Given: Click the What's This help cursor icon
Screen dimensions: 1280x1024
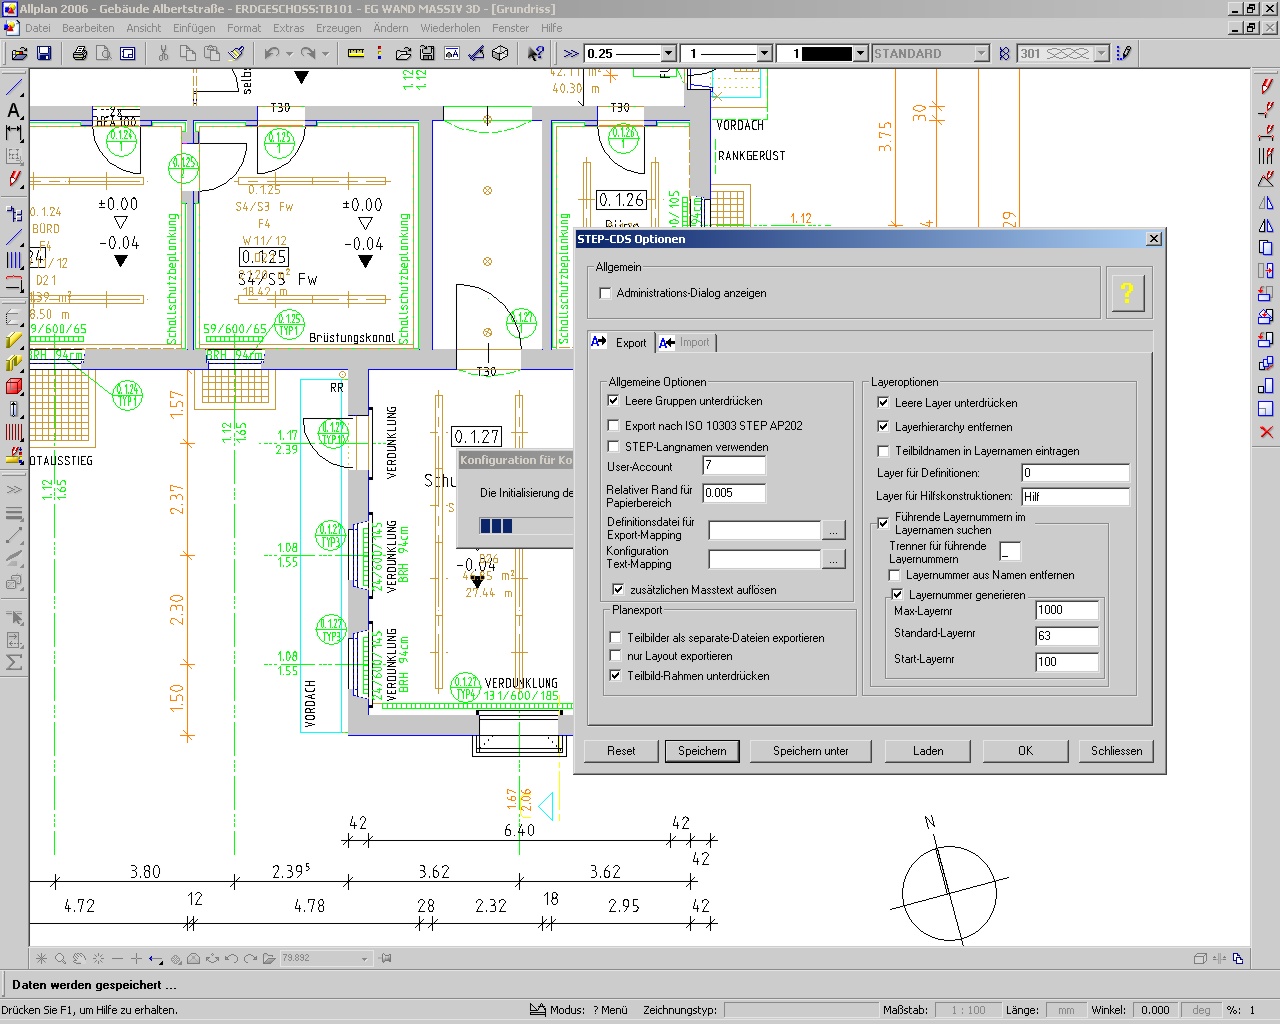Looking at the screenshot, I should point(536,53).
